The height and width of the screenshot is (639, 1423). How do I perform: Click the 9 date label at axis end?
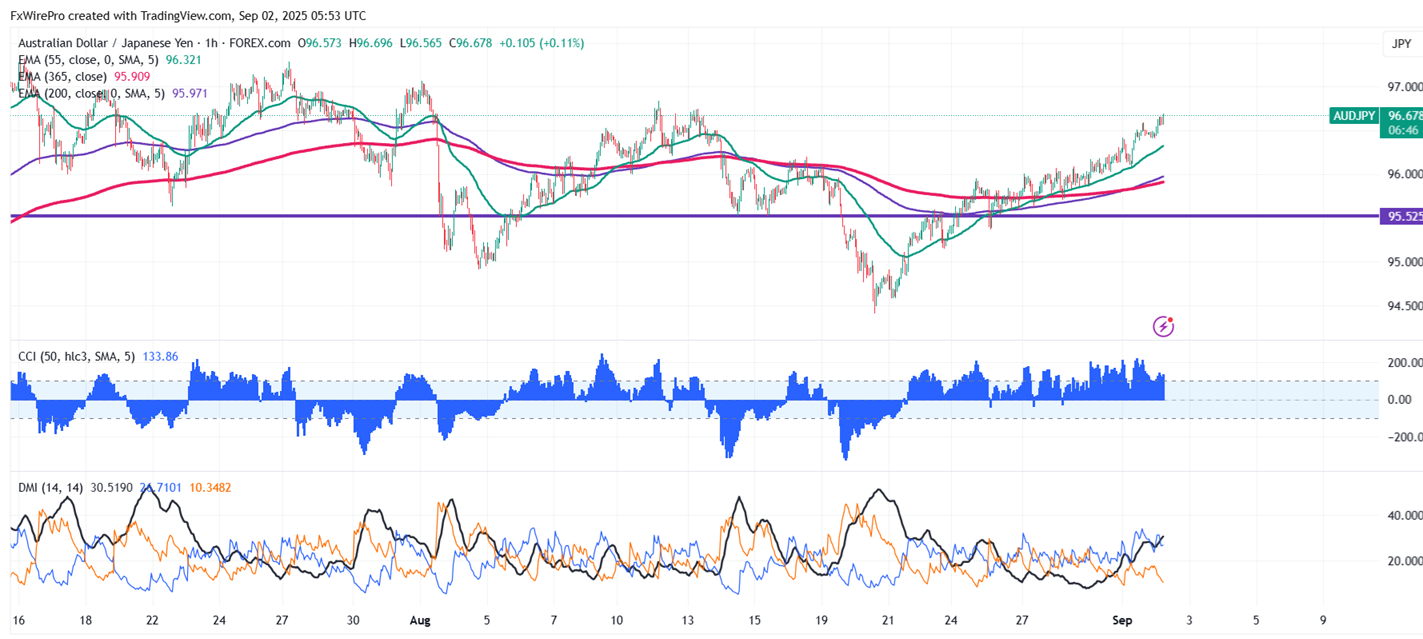1324,620
